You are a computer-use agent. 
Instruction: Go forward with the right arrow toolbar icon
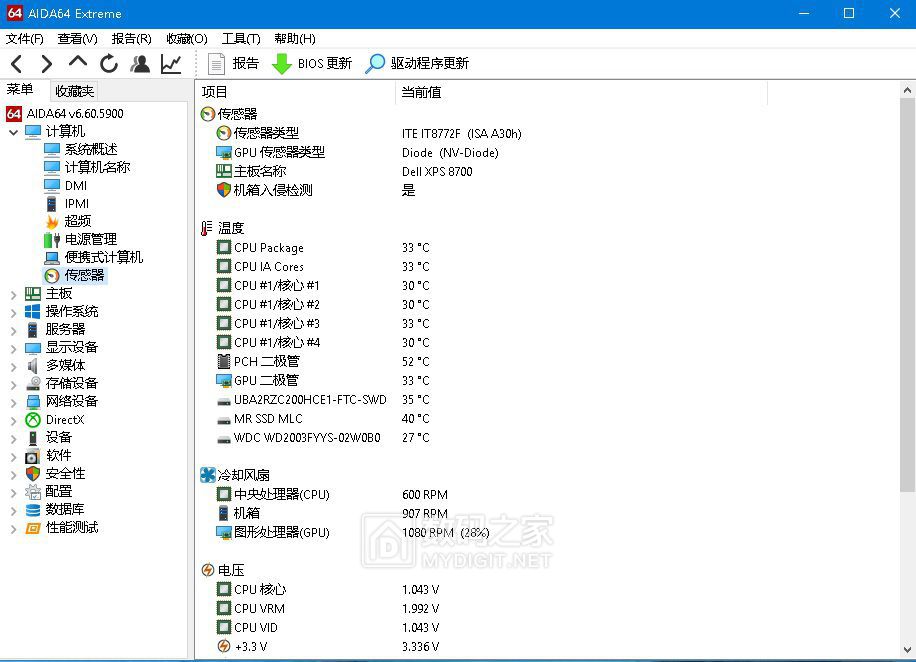[47, 63]
